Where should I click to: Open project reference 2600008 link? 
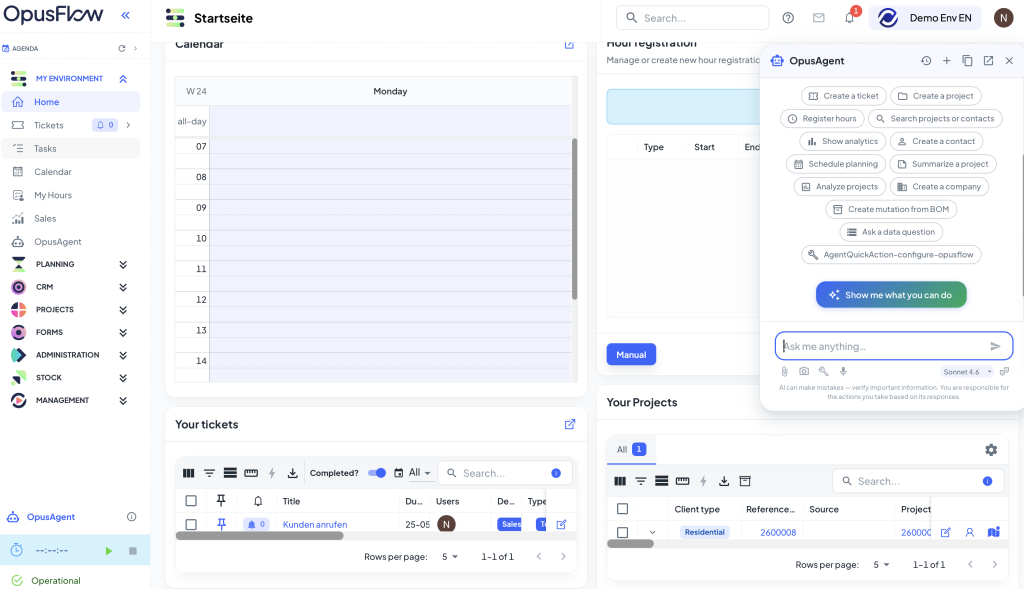coord(778,532)
